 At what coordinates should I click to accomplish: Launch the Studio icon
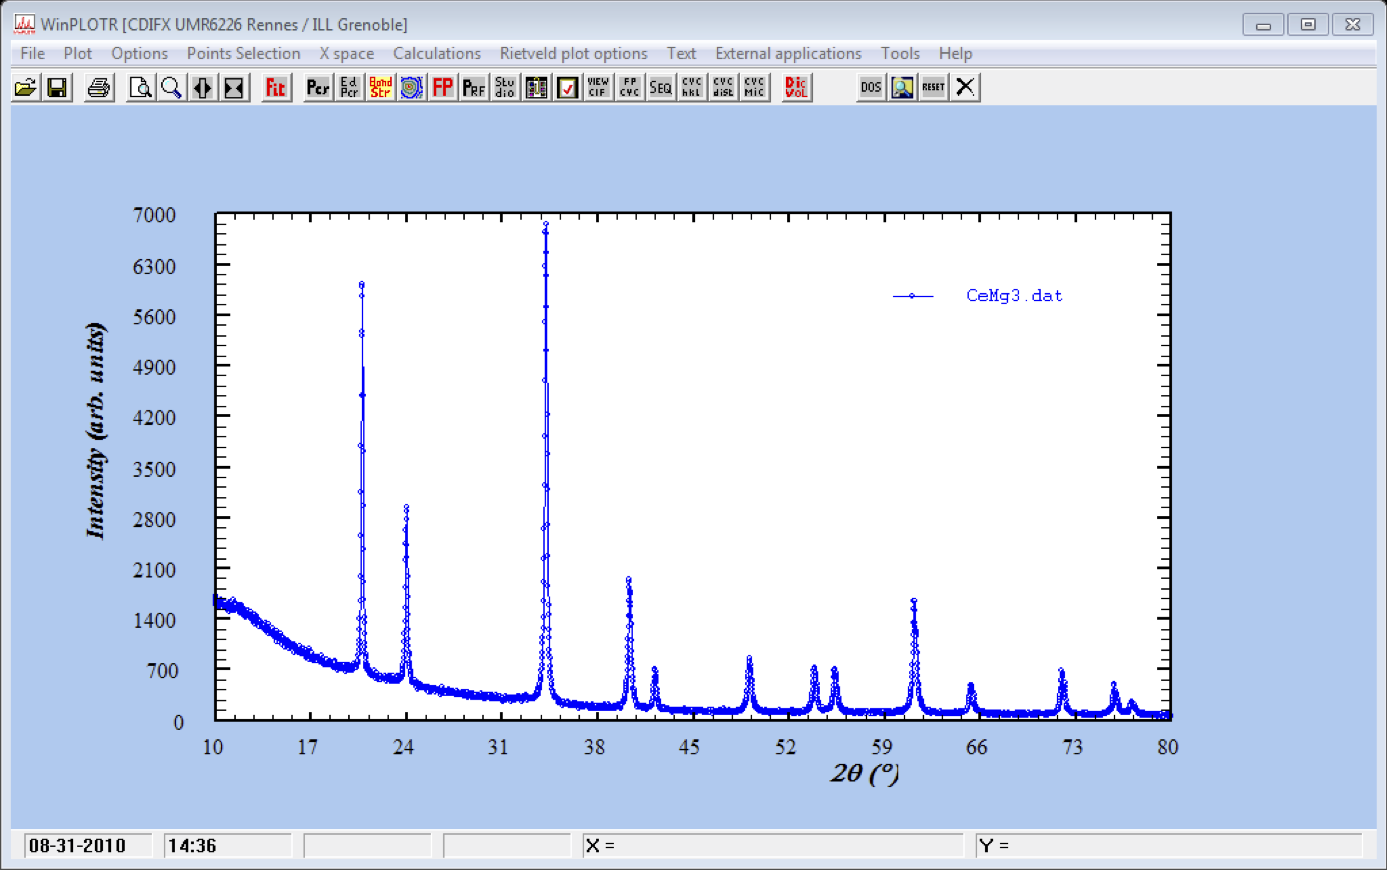pyautogui.click(x=505, y=88)
